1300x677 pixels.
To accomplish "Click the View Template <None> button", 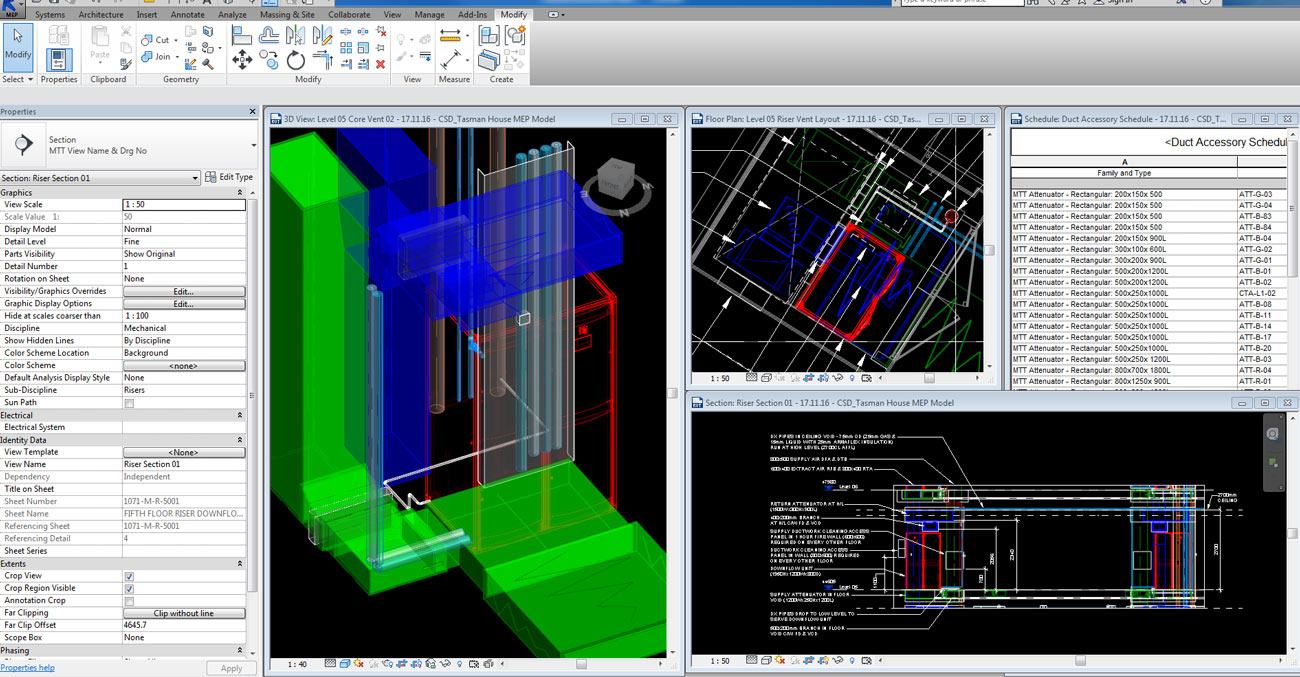I will [x=184, y=452].
